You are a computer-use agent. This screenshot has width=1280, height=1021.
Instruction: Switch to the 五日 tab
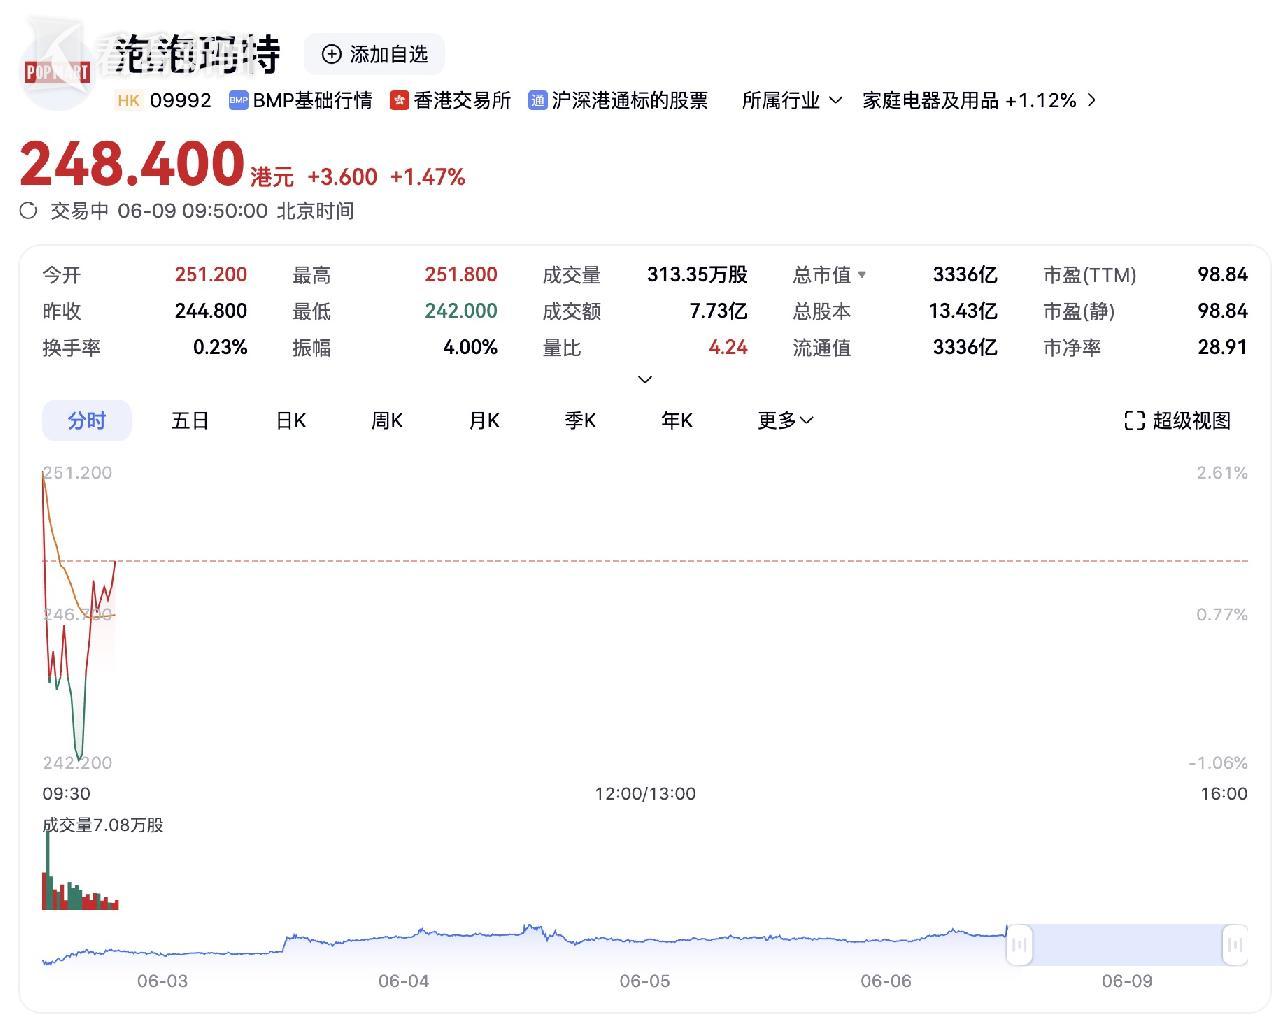click(x=190, y=420)
